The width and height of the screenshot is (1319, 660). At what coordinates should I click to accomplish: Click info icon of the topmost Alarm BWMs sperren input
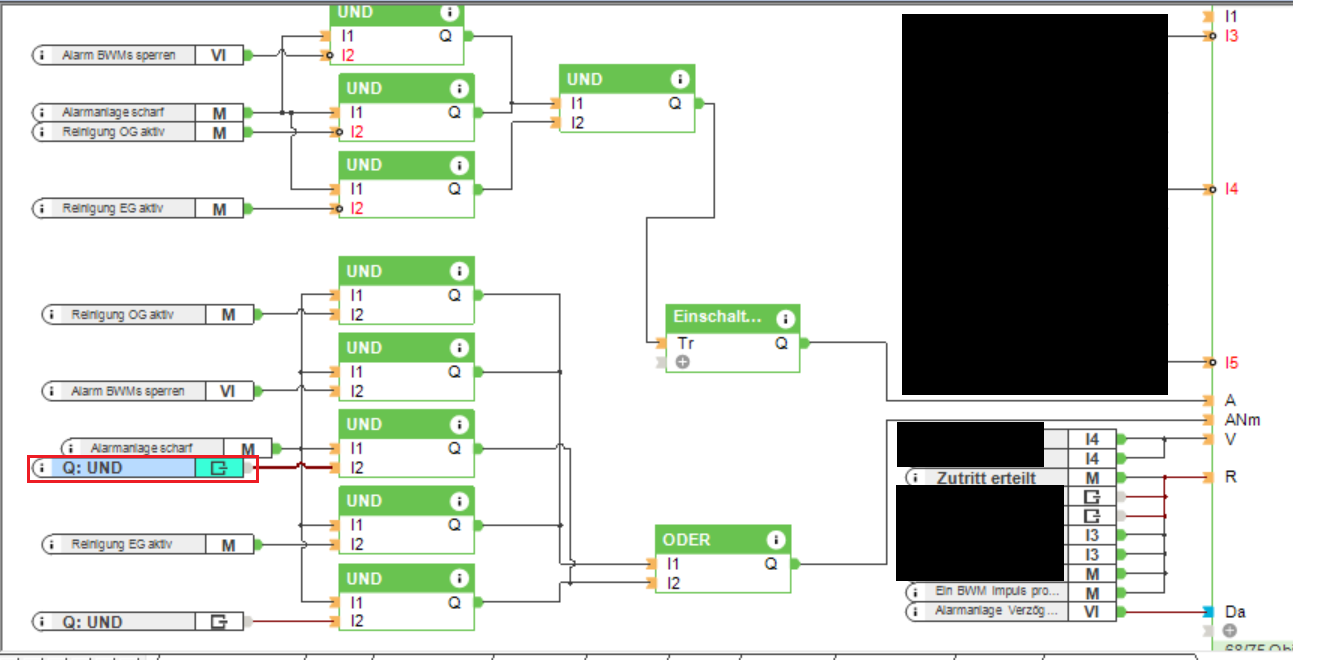(x=43, y=55)
